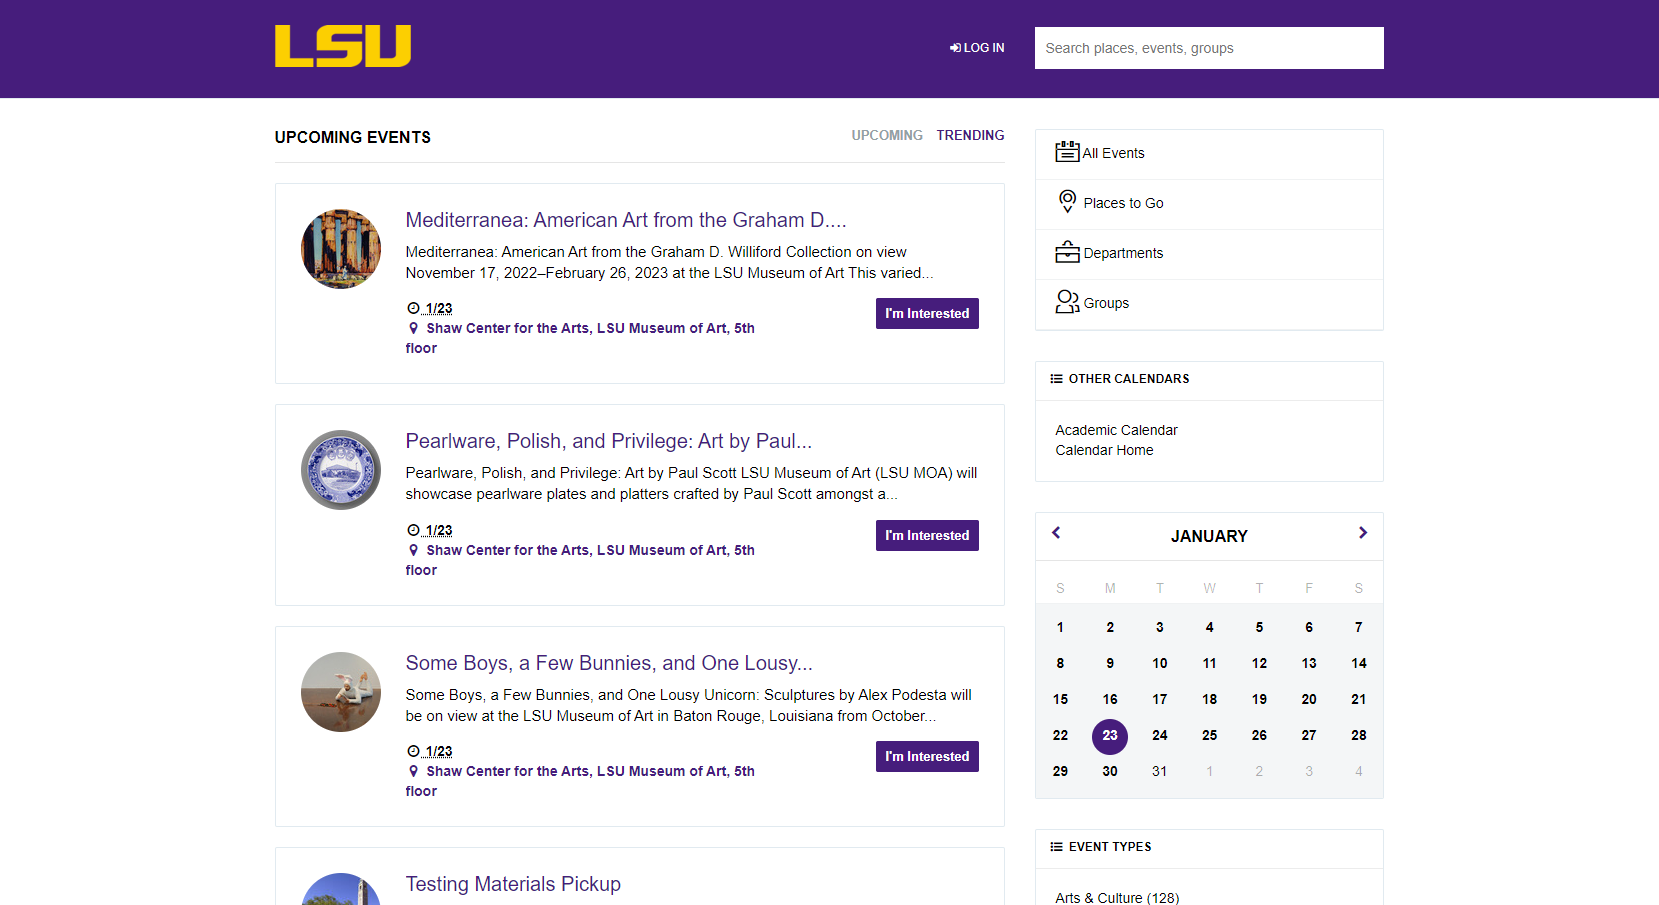Click the login arrow icon
Image resolution: width=1659 pixels, height=905 pixels.
click(x=955, y=48)
